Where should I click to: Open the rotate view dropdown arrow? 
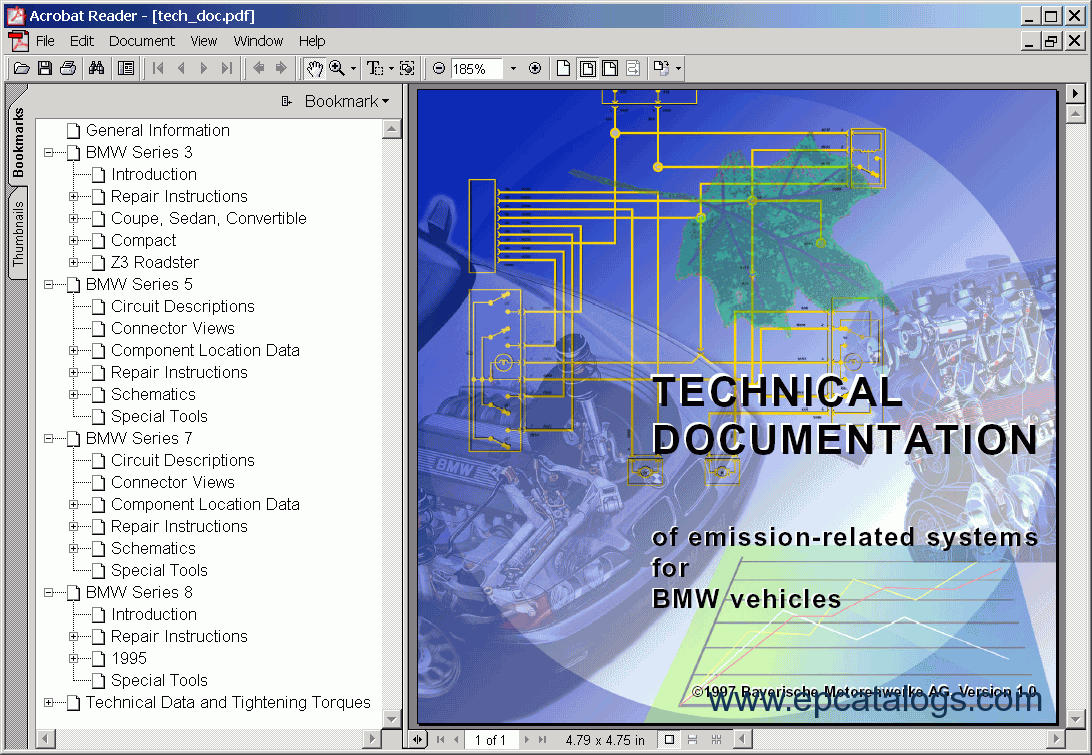coord(678,68)
